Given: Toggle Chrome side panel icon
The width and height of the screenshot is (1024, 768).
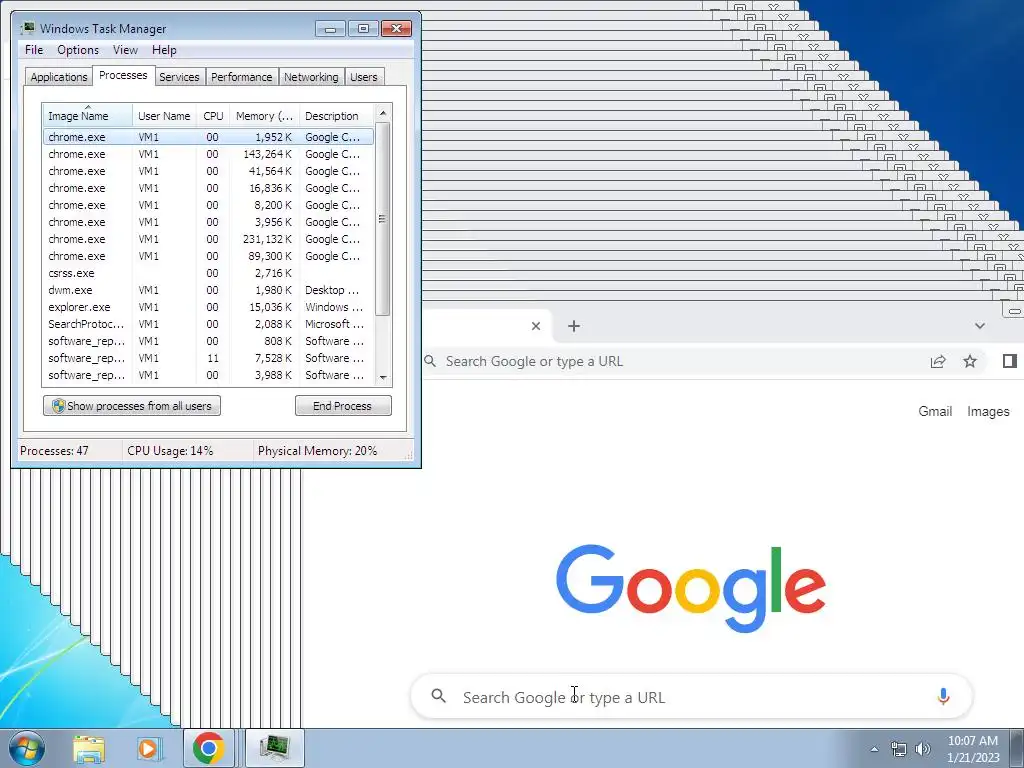Looking at the screenshot, I should coord(1010,361).
